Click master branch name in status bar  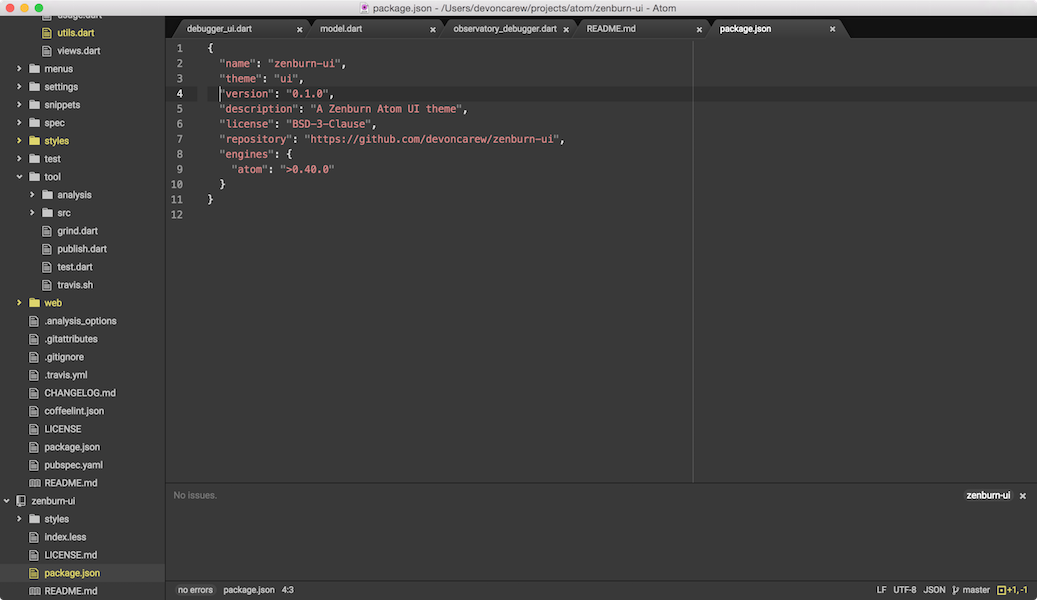click(976, 590)
